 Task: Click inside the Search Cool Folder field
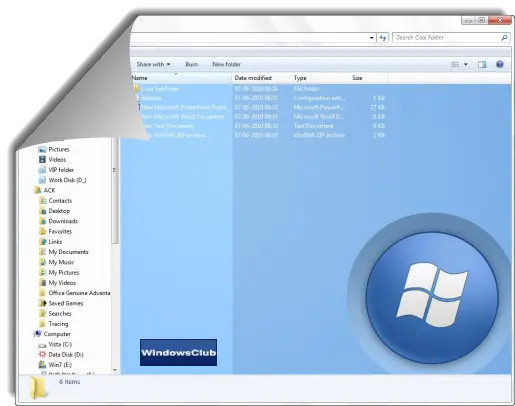pos(451,38)
